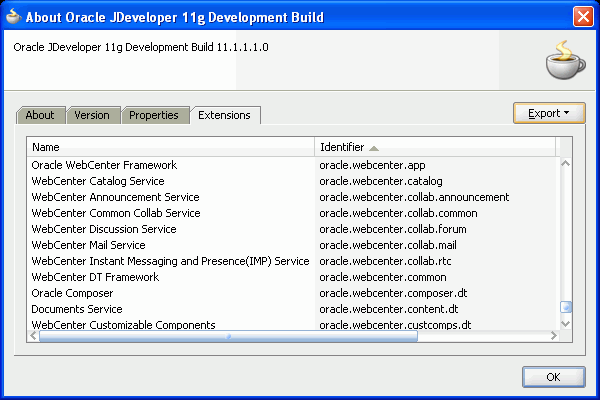
Task: Click the horizontal scrollbar thumb
Action: click(228, 336)
